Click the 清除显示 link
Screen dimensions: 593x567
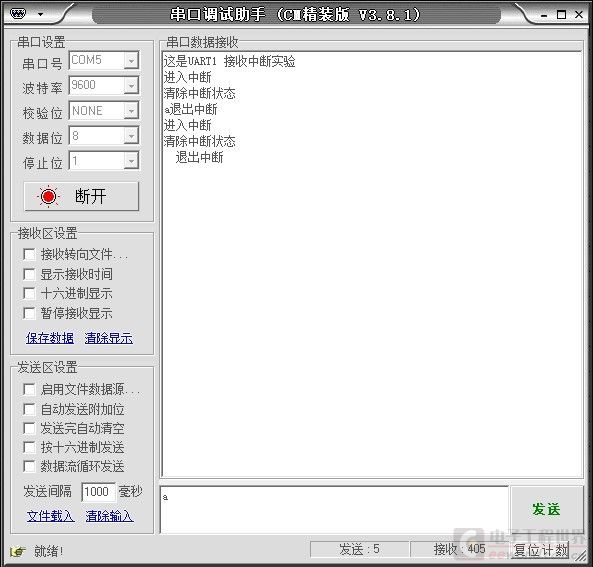109,338
